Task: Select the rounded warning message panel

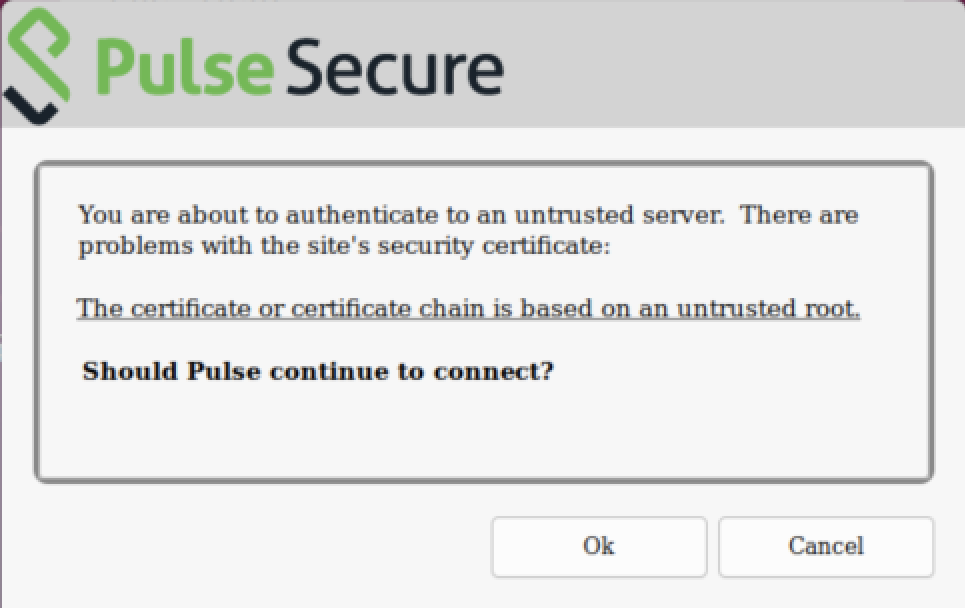Action: [483, 320]
